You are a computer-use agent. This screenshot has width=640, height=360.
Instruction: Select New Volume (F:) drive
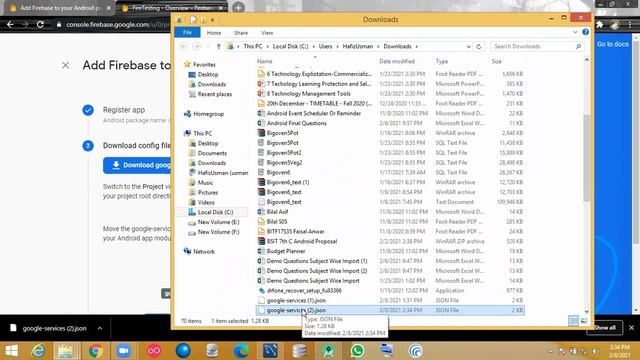click(214, 232)
